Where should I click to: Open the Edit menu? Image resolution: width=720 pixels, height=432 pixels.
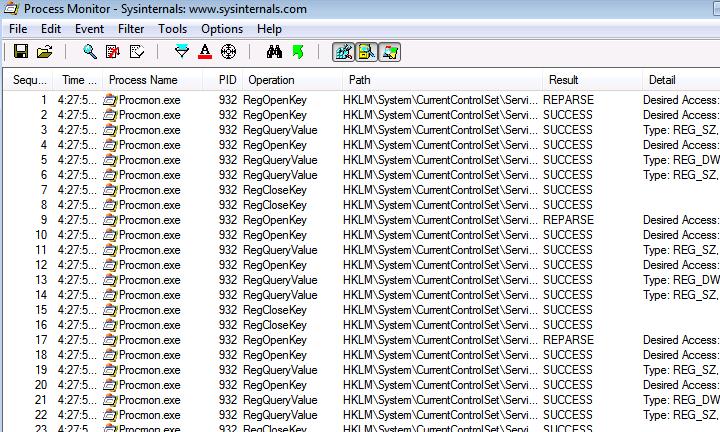pyautogui.click(x=51, y=29)
